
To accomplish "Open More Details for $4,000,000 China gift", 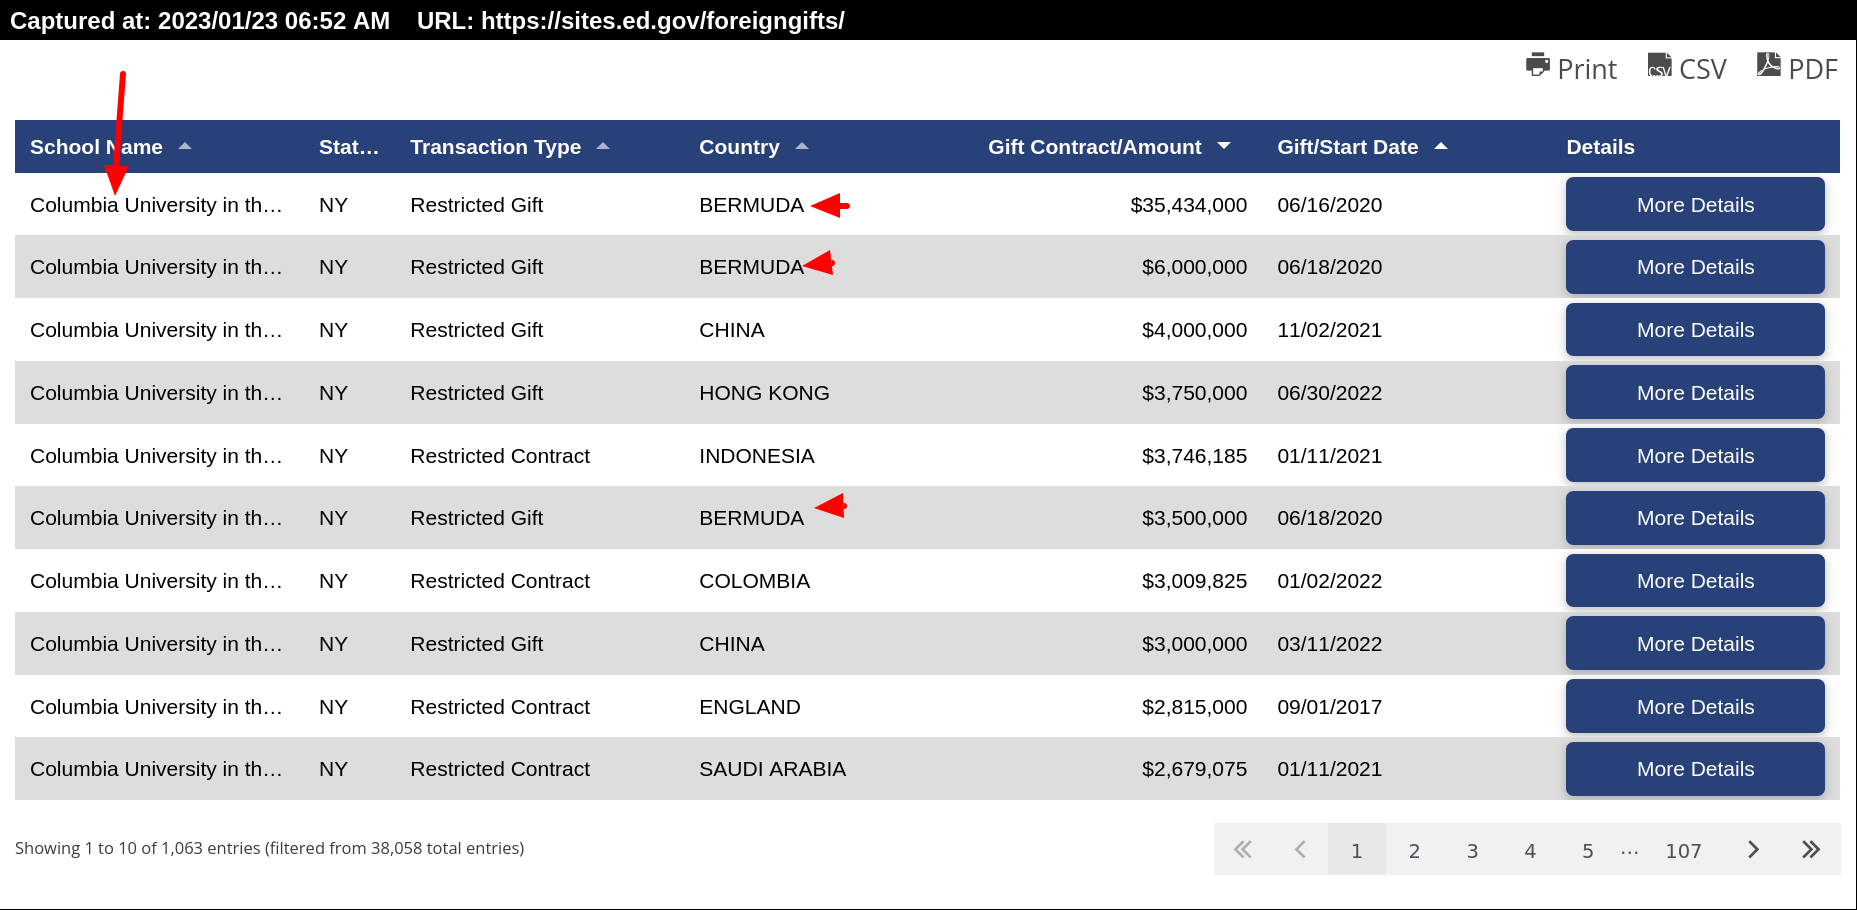I will (x=1695, y=329).
